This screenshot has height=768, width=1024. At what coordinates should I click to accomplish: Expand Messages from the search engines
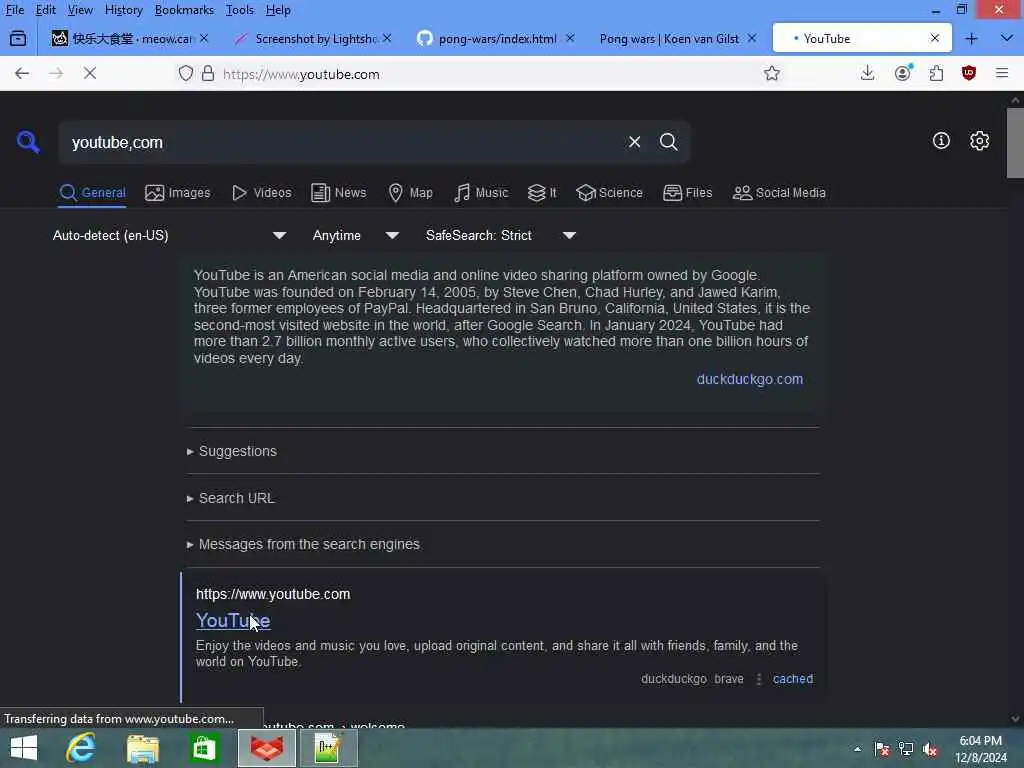(x=303, y=544)
